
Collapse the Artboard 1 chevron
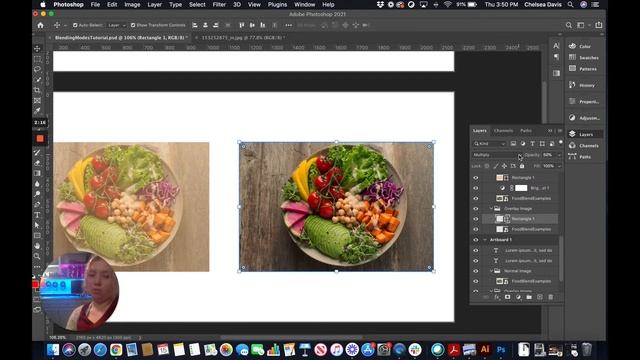click(x=485, y=240)
